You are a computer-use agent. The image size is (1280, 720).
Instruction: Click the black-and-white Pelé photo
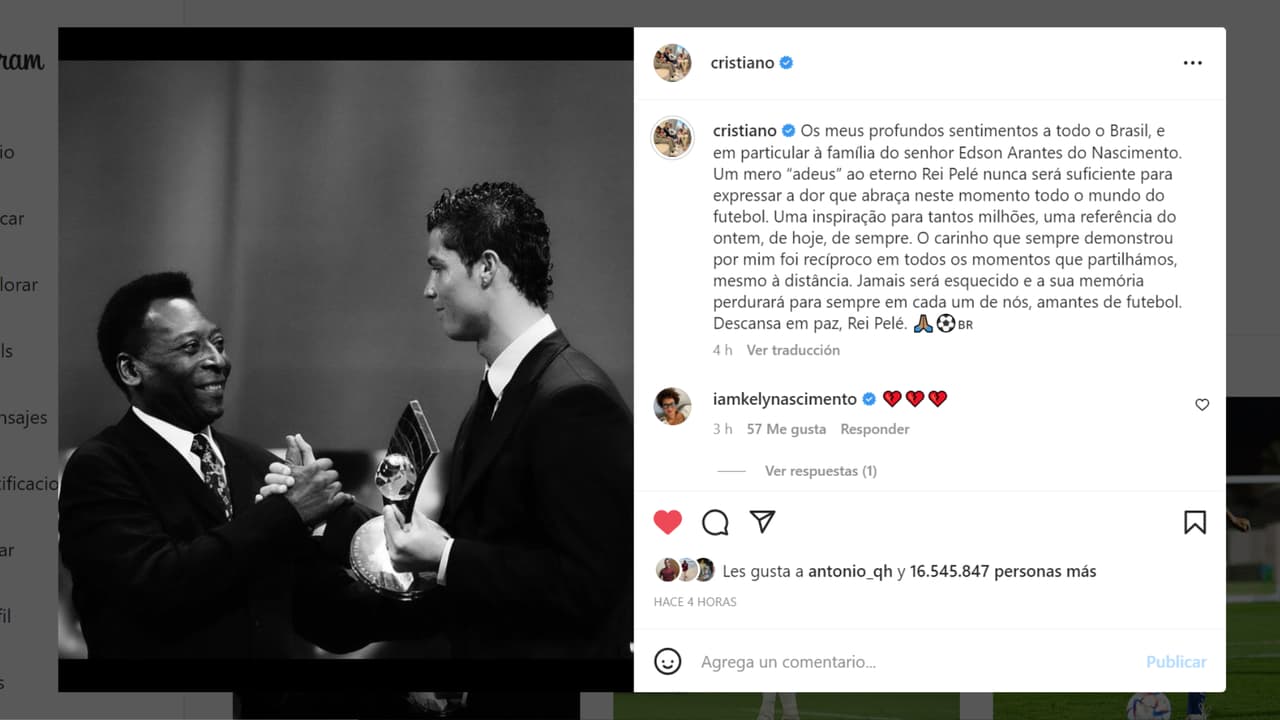pyautogui.click(x=346, y=360)
